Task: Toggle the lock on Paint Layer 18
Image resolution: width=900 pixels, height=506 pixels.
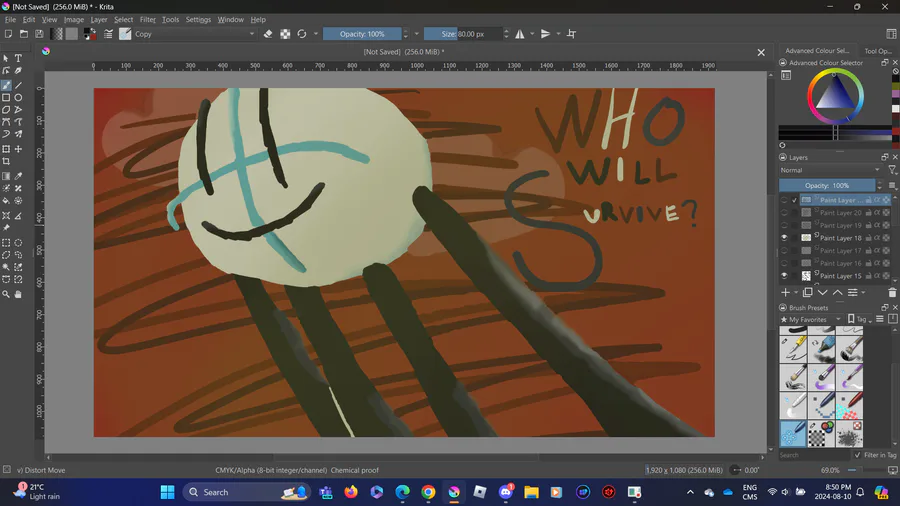Action: point(868,238)
